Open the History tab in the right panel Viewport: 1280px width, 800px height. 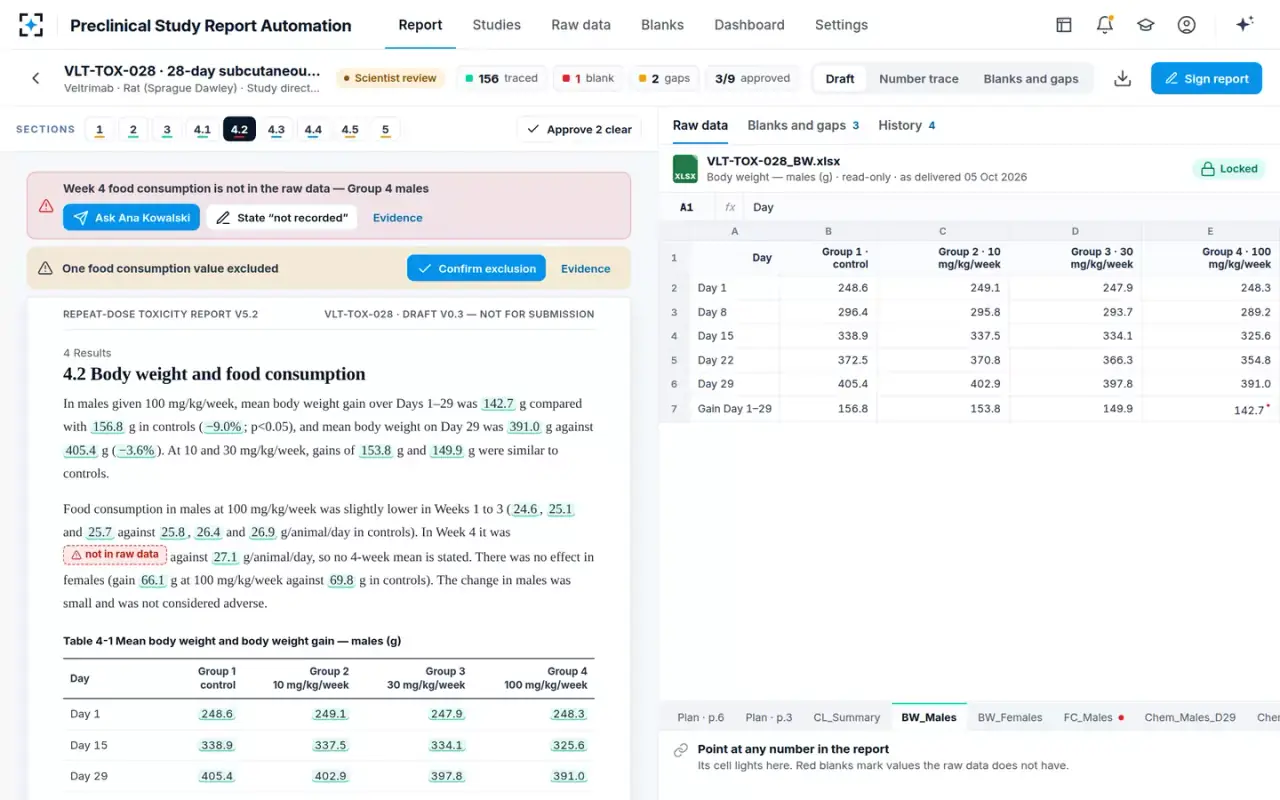[x=907, y=126]
